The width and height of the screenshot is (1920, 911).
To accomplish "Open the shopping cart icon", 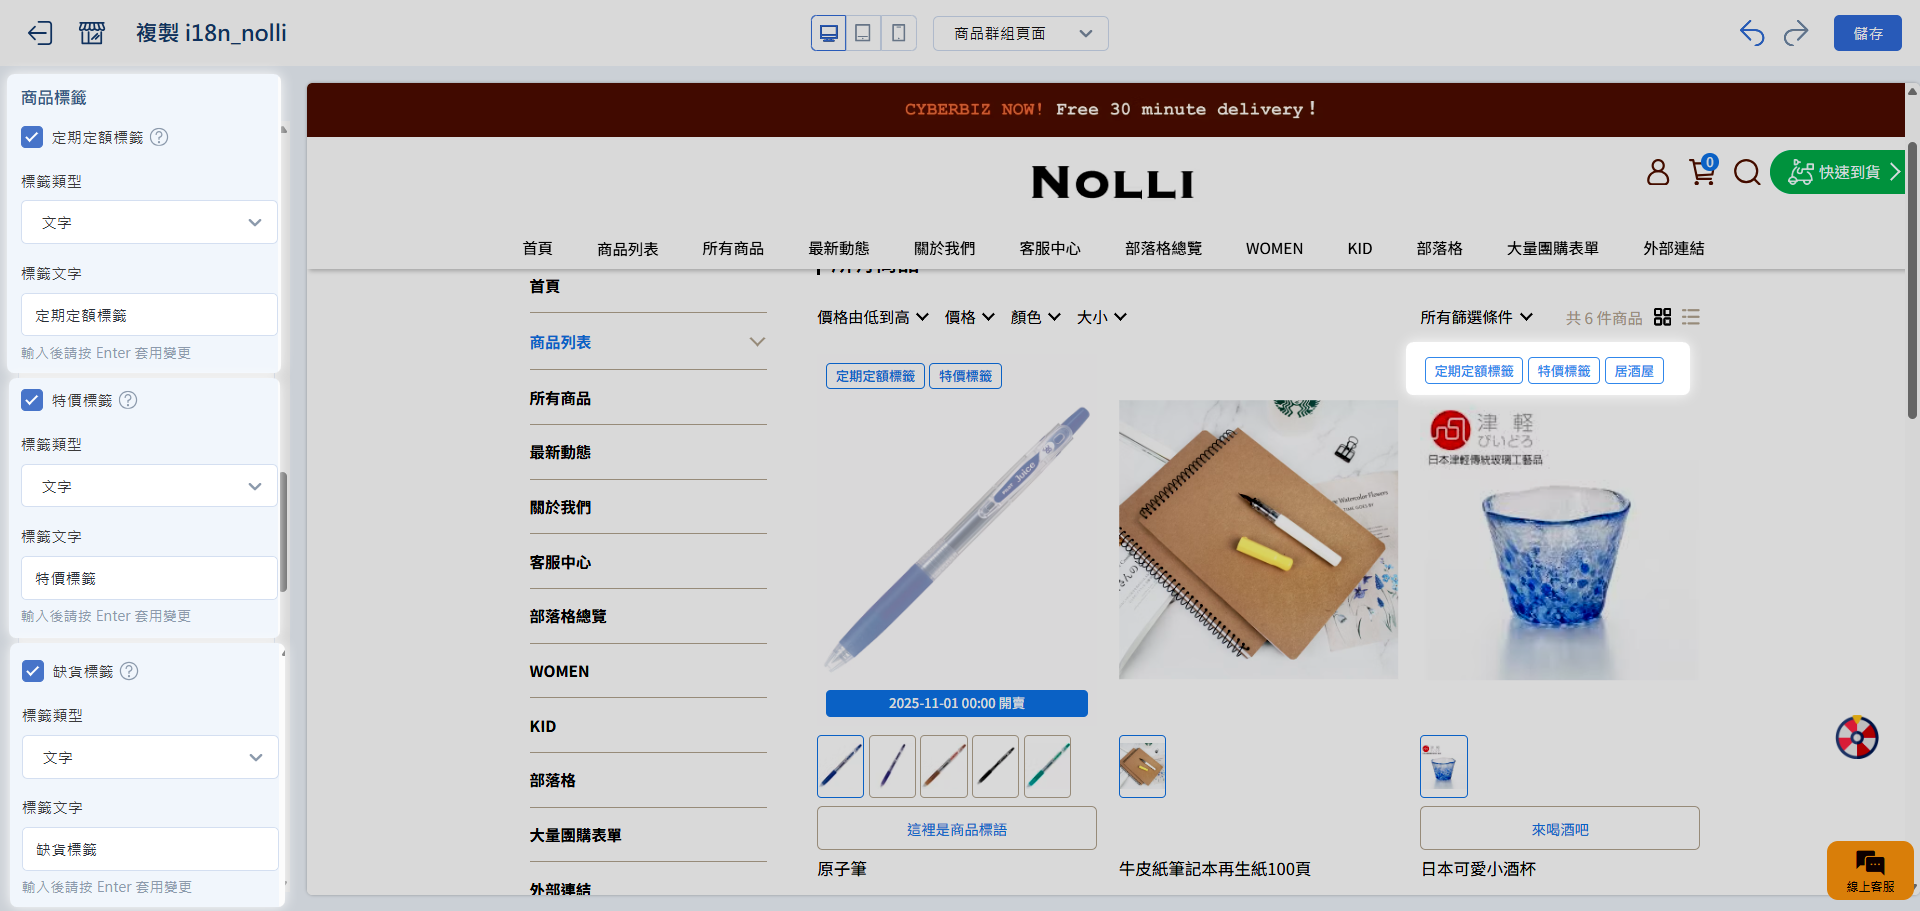I will (x=1701, y=172).
